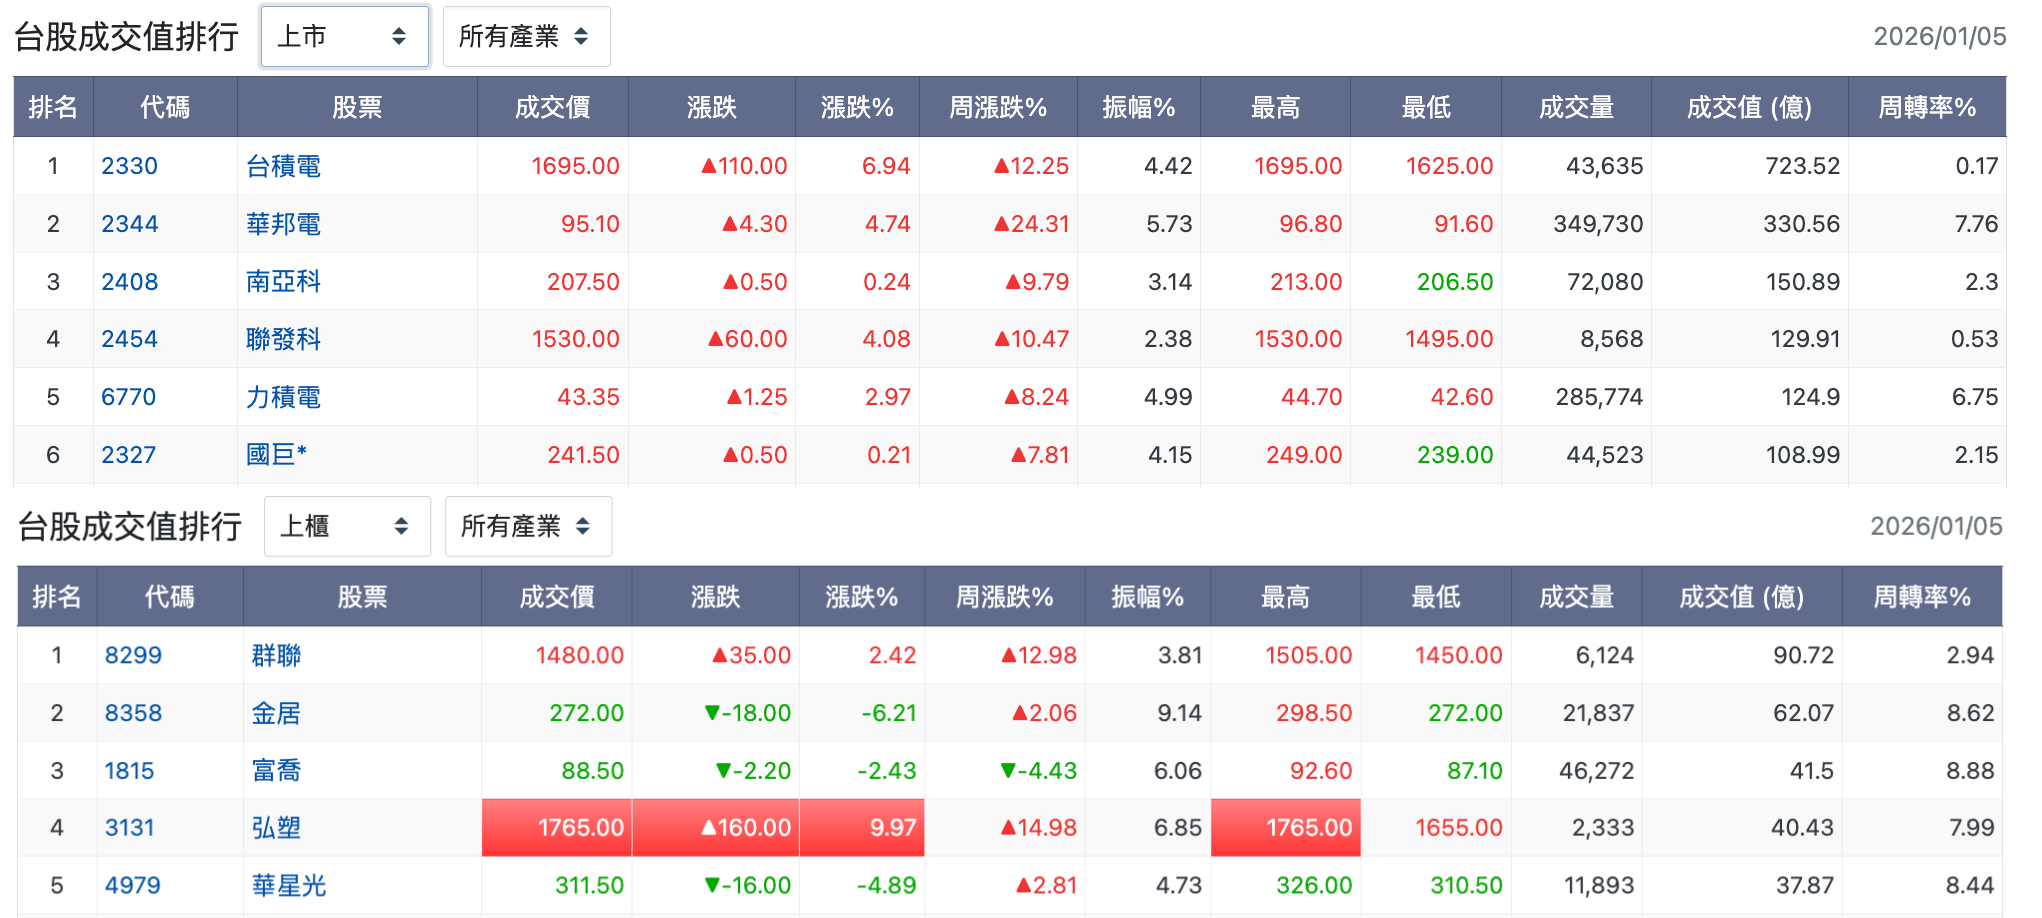The width and height of the screenshot is (2042, 918).
Task: Sort top table by 周漲跌% header
Action: click(998, 107)
